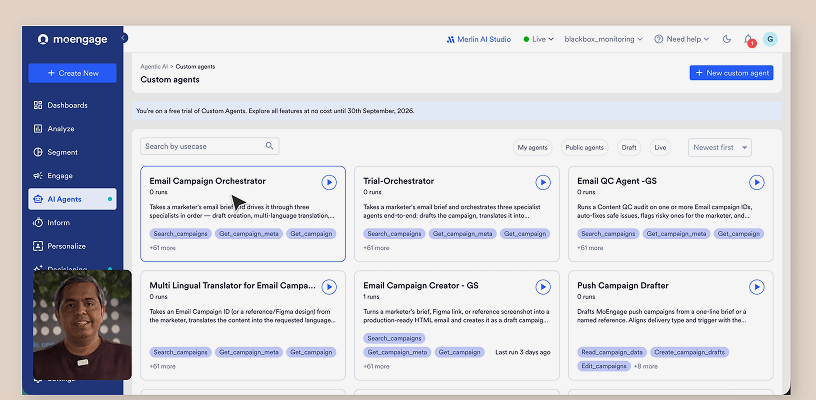Open the Engage menu item
This screenshot has width=816, height=400.
click(x=72, y=176)
